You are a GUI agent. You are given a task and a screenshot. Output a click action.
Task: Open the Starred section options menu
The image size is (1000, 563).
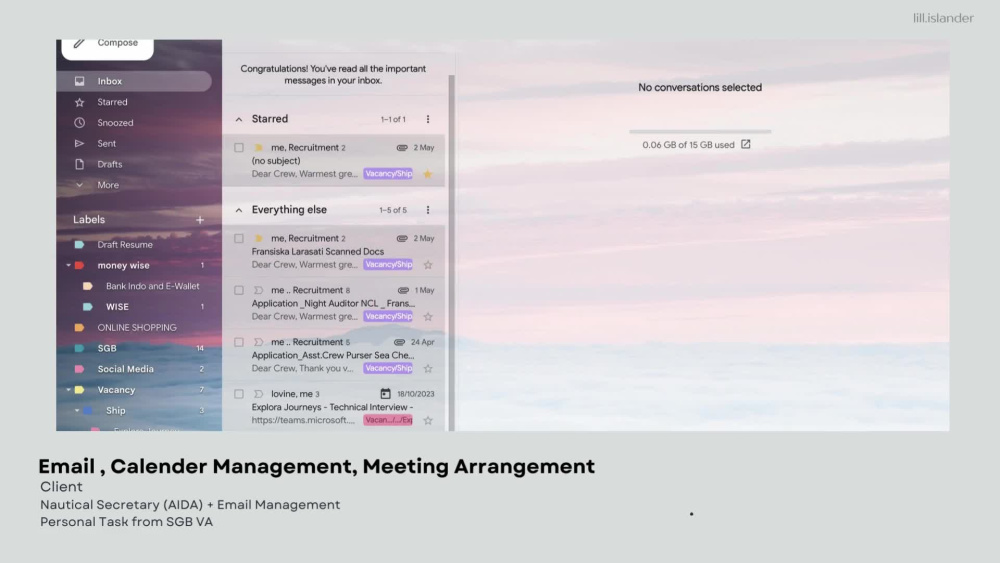coord(428,119)
